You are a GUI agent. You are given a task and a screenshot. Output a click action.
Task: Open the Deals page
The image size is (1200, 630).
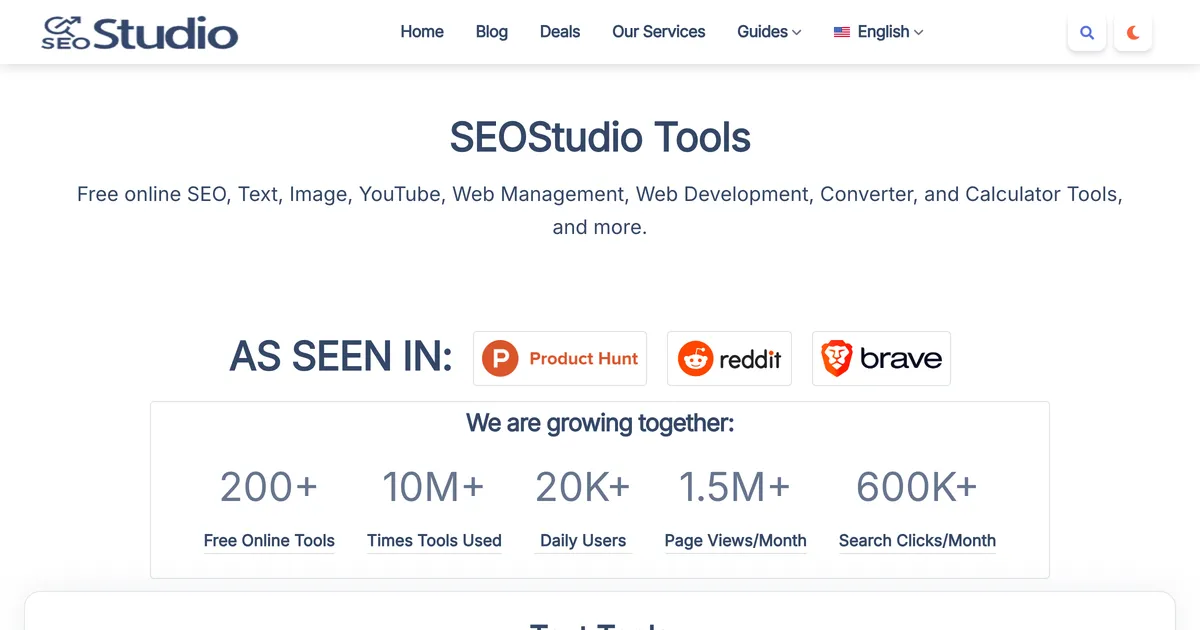pyautogui.click(x=559, y=31)
